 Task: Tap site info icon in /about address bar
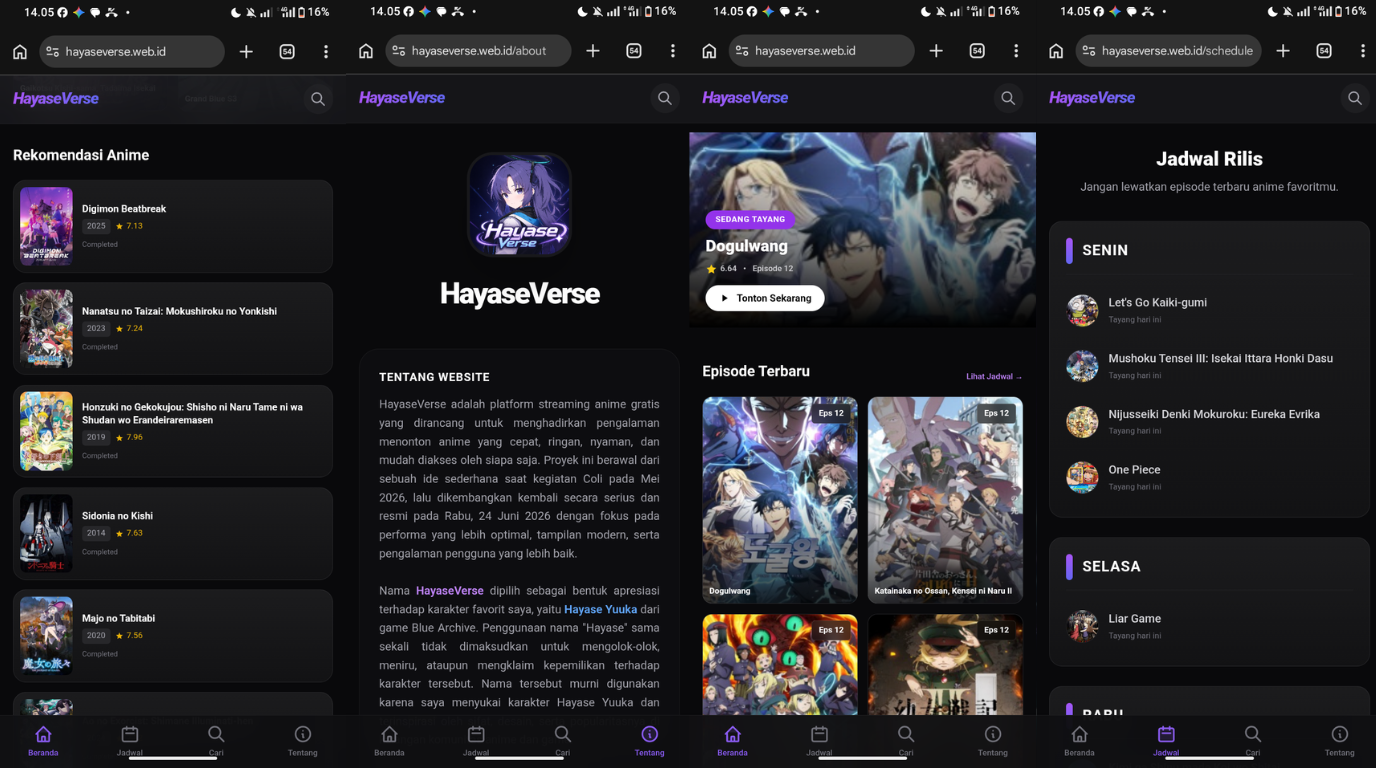(399, 51)
